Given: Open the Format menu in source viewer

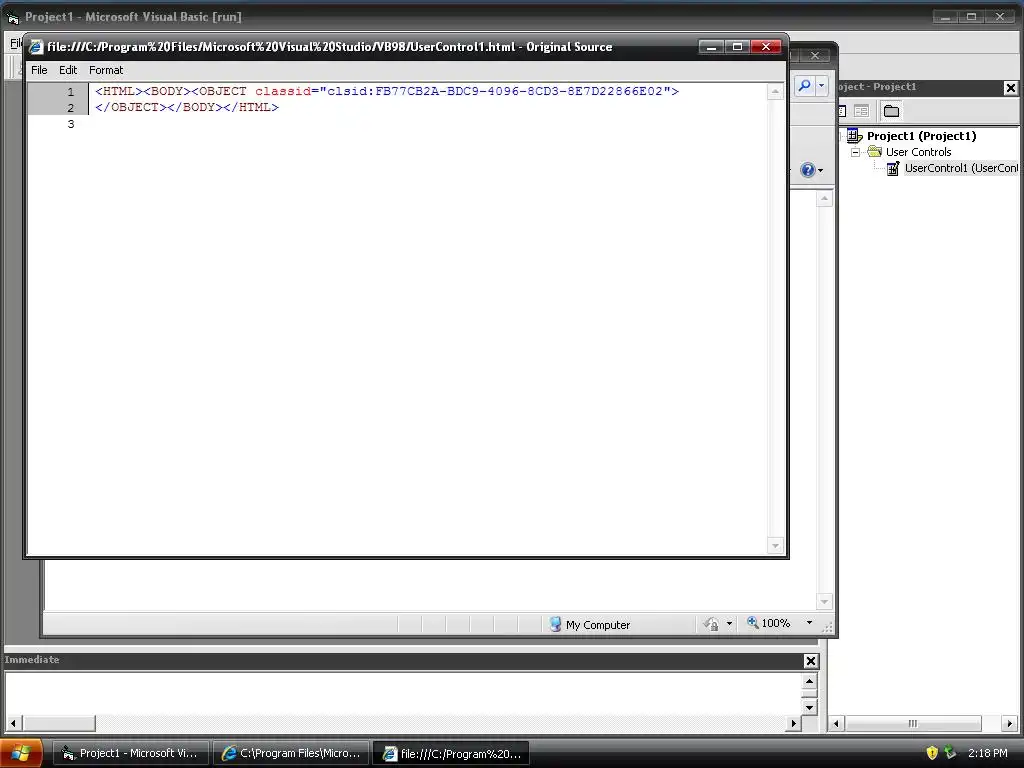Looking at the screenshot, I should (x=106, y=70).
